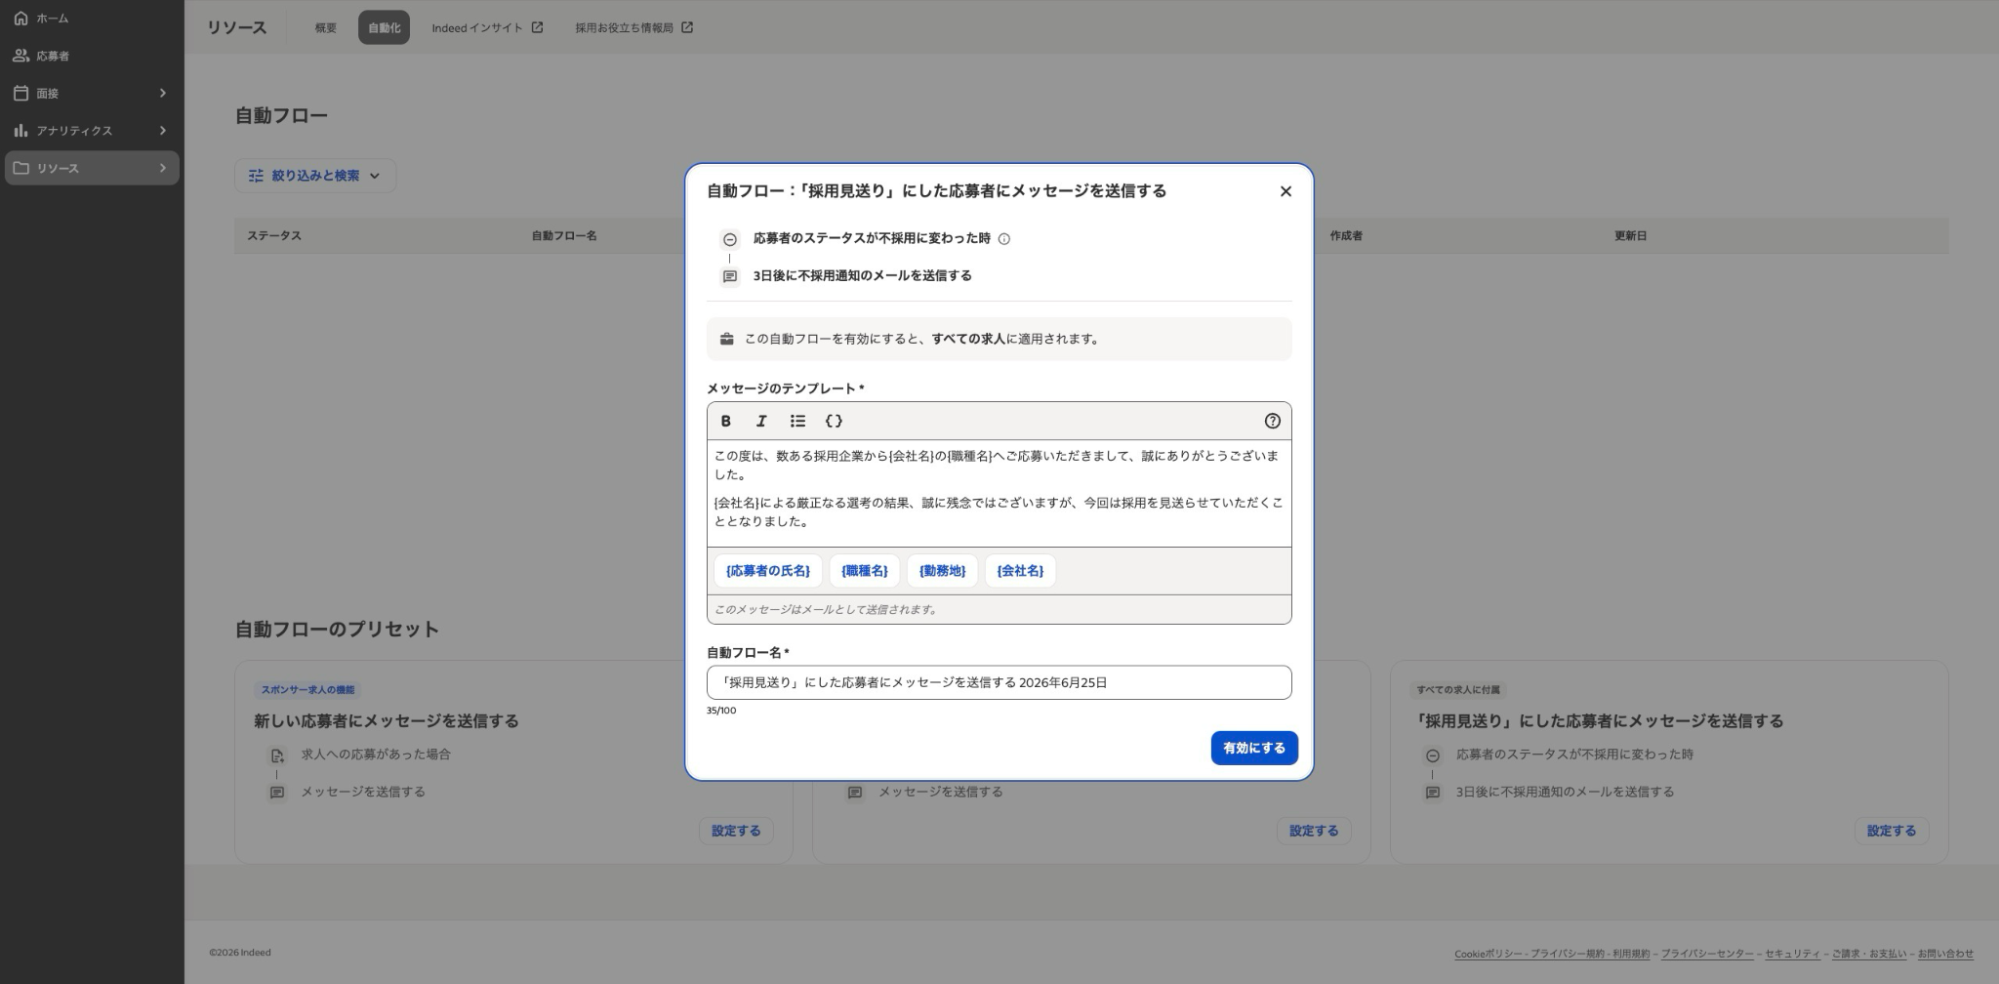The image size is (1999, 984).
Task: Toggle italic formatting in message editor
Action: 761,421
